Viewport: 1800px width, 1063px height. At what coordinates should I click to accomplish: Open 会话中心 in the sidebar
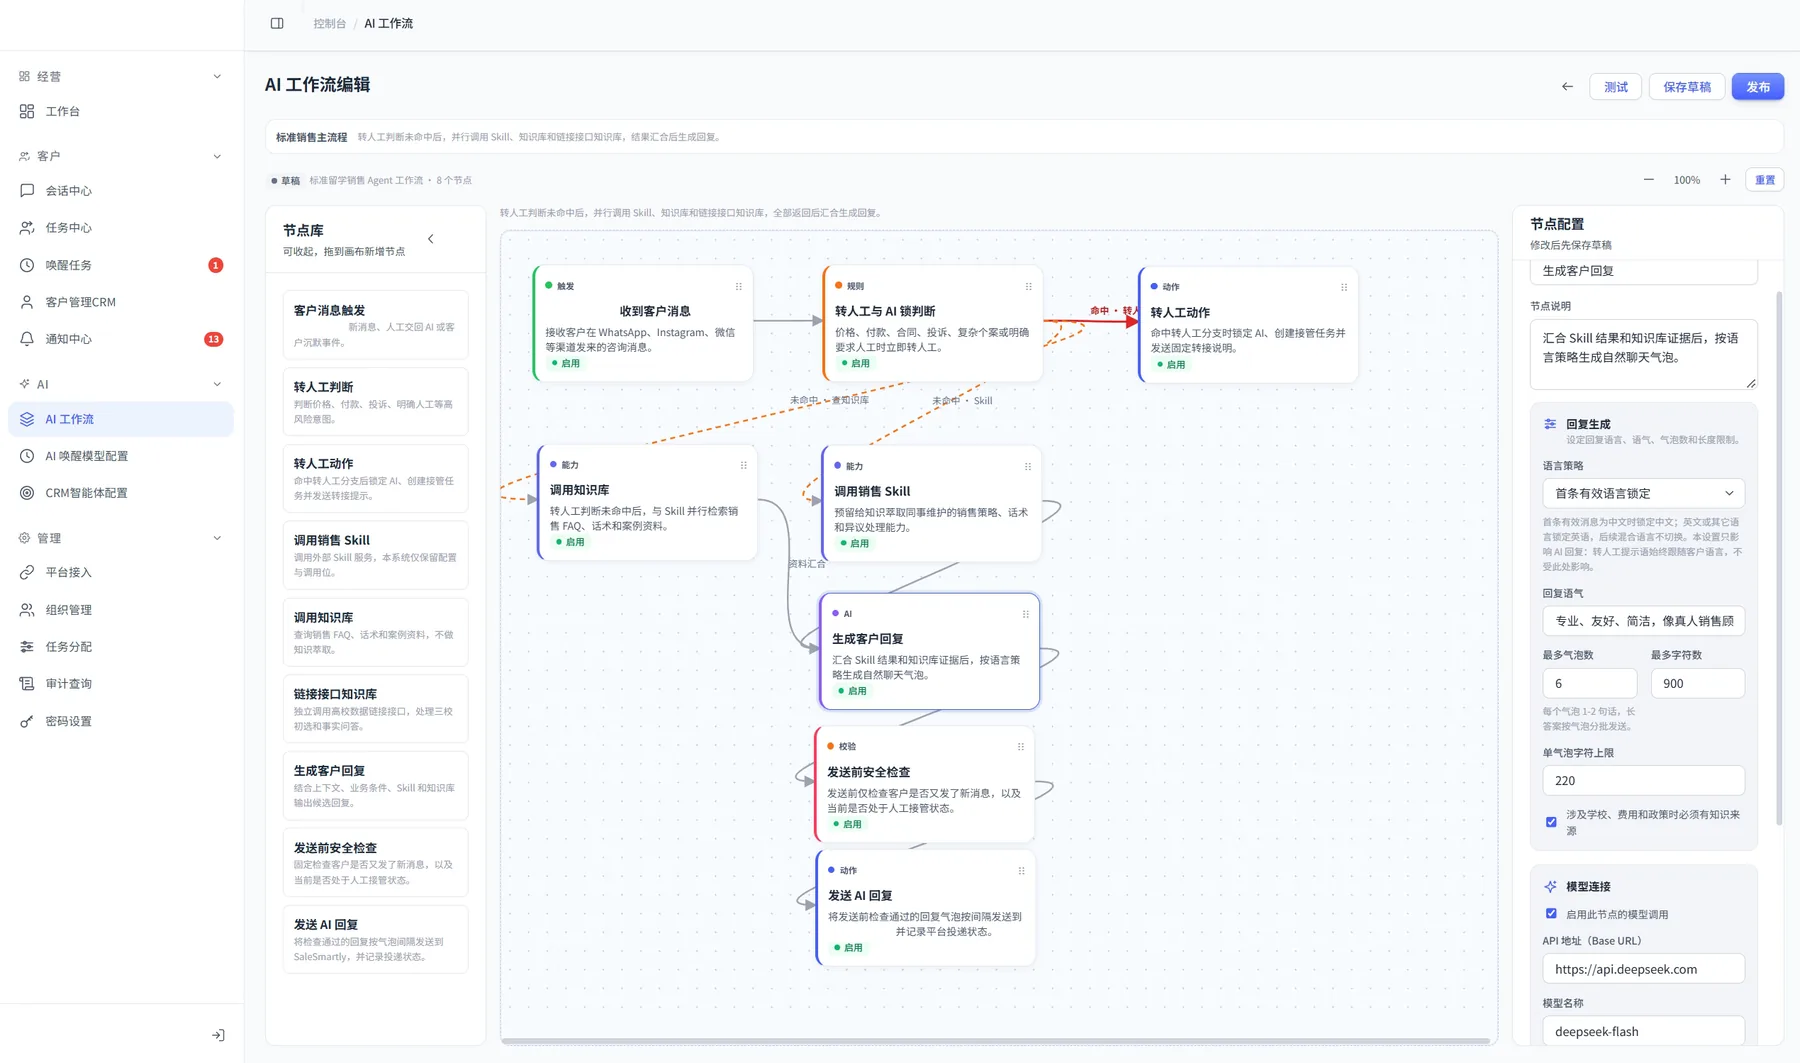click(121, 190)
